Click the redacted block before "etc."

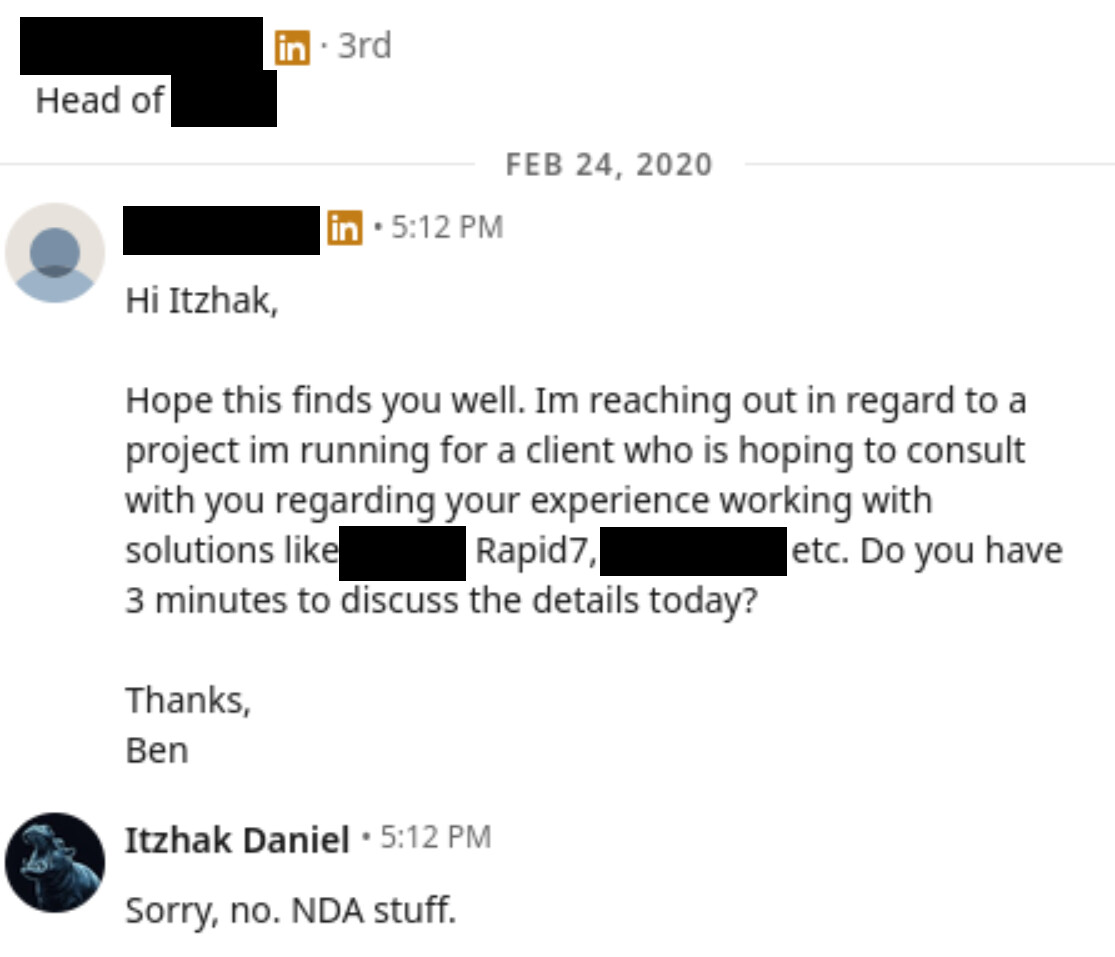coord(693,551)
